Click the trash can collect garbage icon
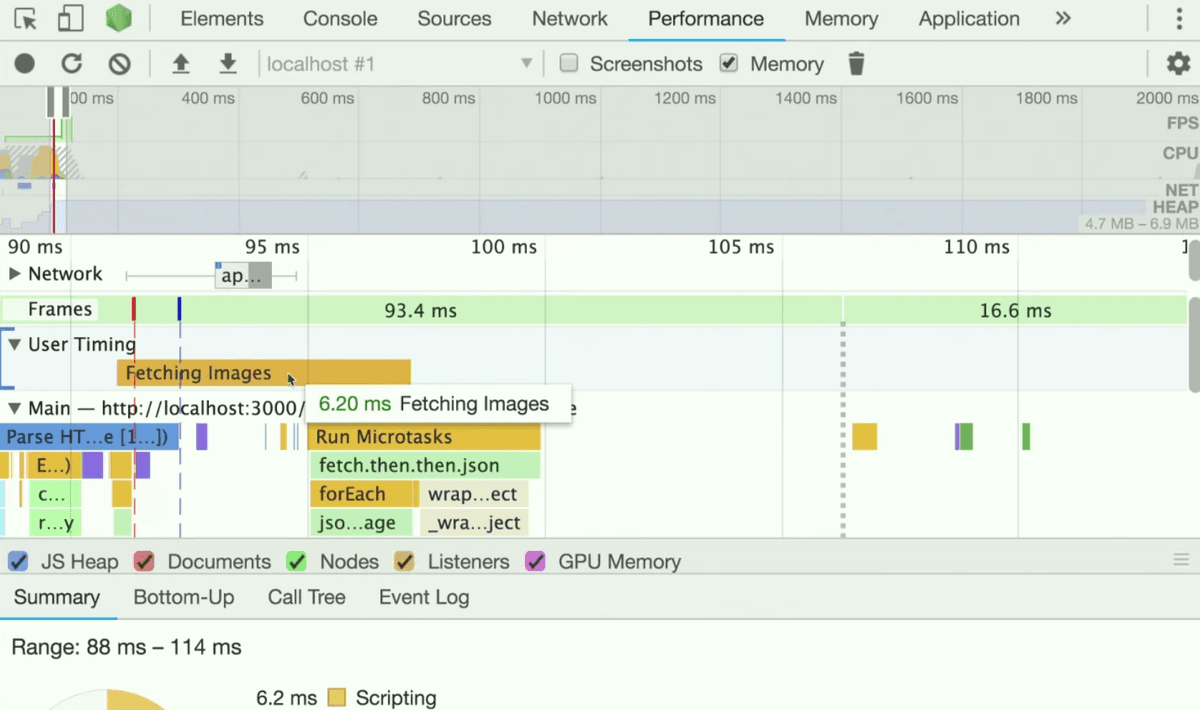Image resolution: width=1200 pixels, height=710 pixels. click(856, 64)
